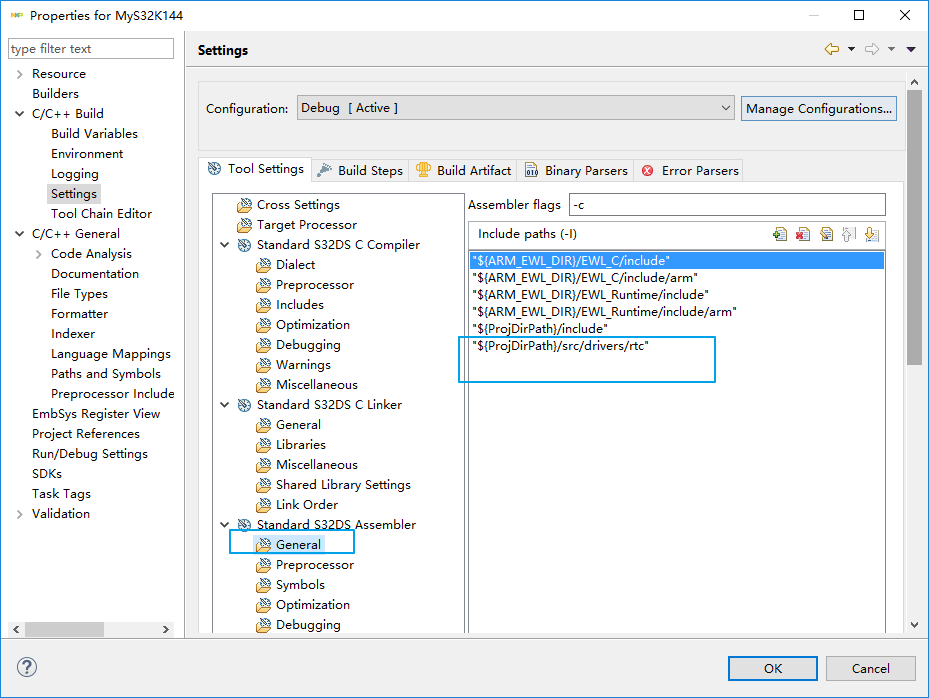Click the Edit include path icon
This screenshot has width=929, height=698.
[x=826, y=234]
